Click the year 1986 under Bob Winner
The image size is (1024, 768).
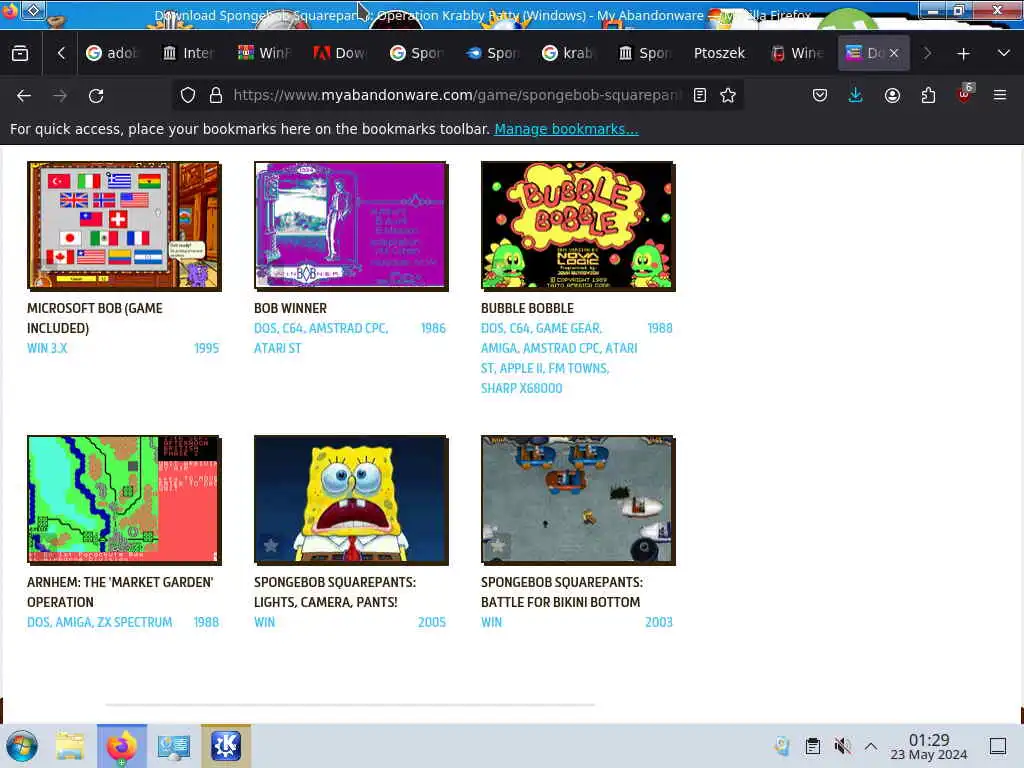coord(433,328)
